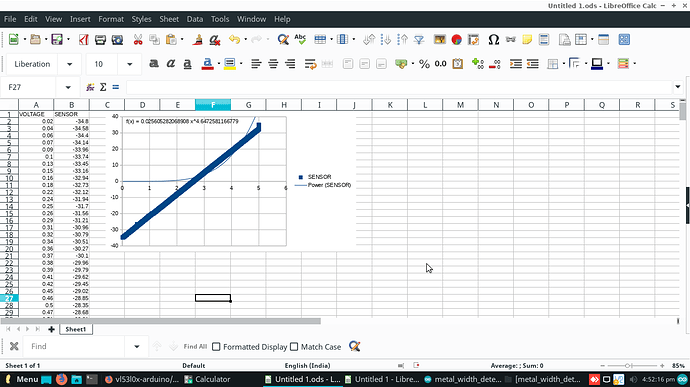Switch to Untitled 1 - Libre... taskbar window
This screenshot has height=387, width=690.
tap(382, 379)
